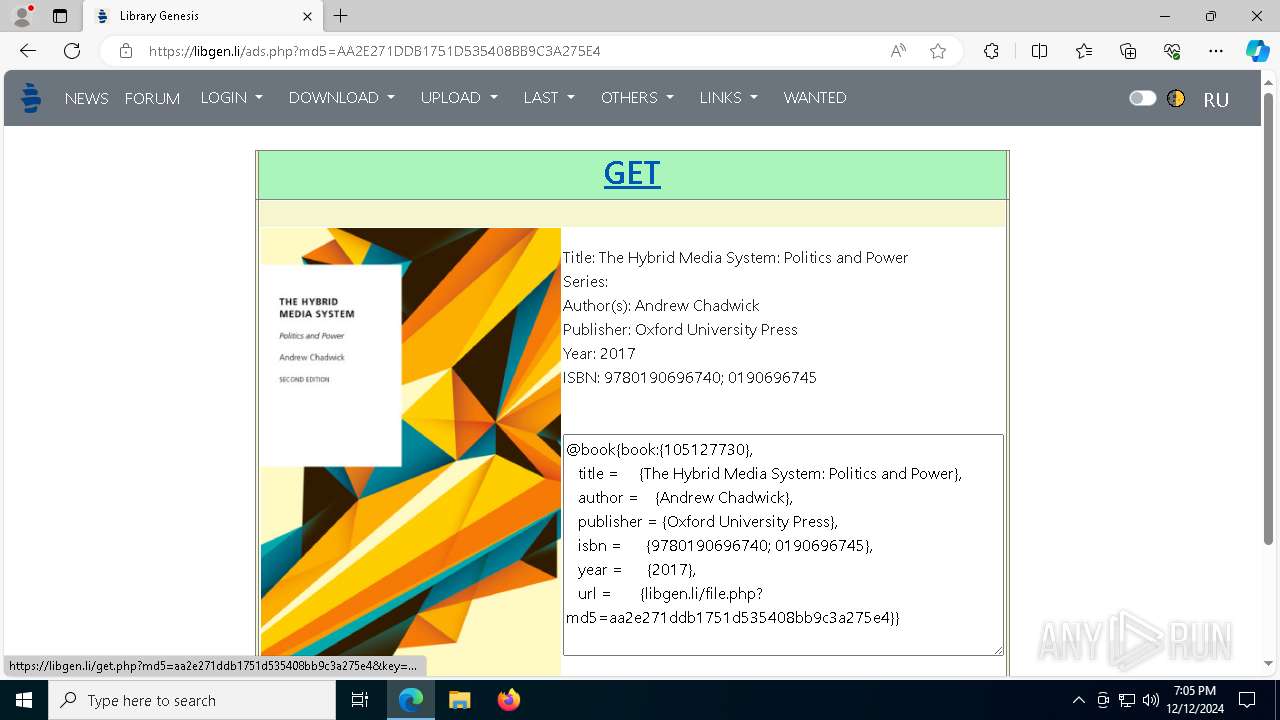
Task: Expand the OTHERS dropdown menu
Action: coord(637,97)
